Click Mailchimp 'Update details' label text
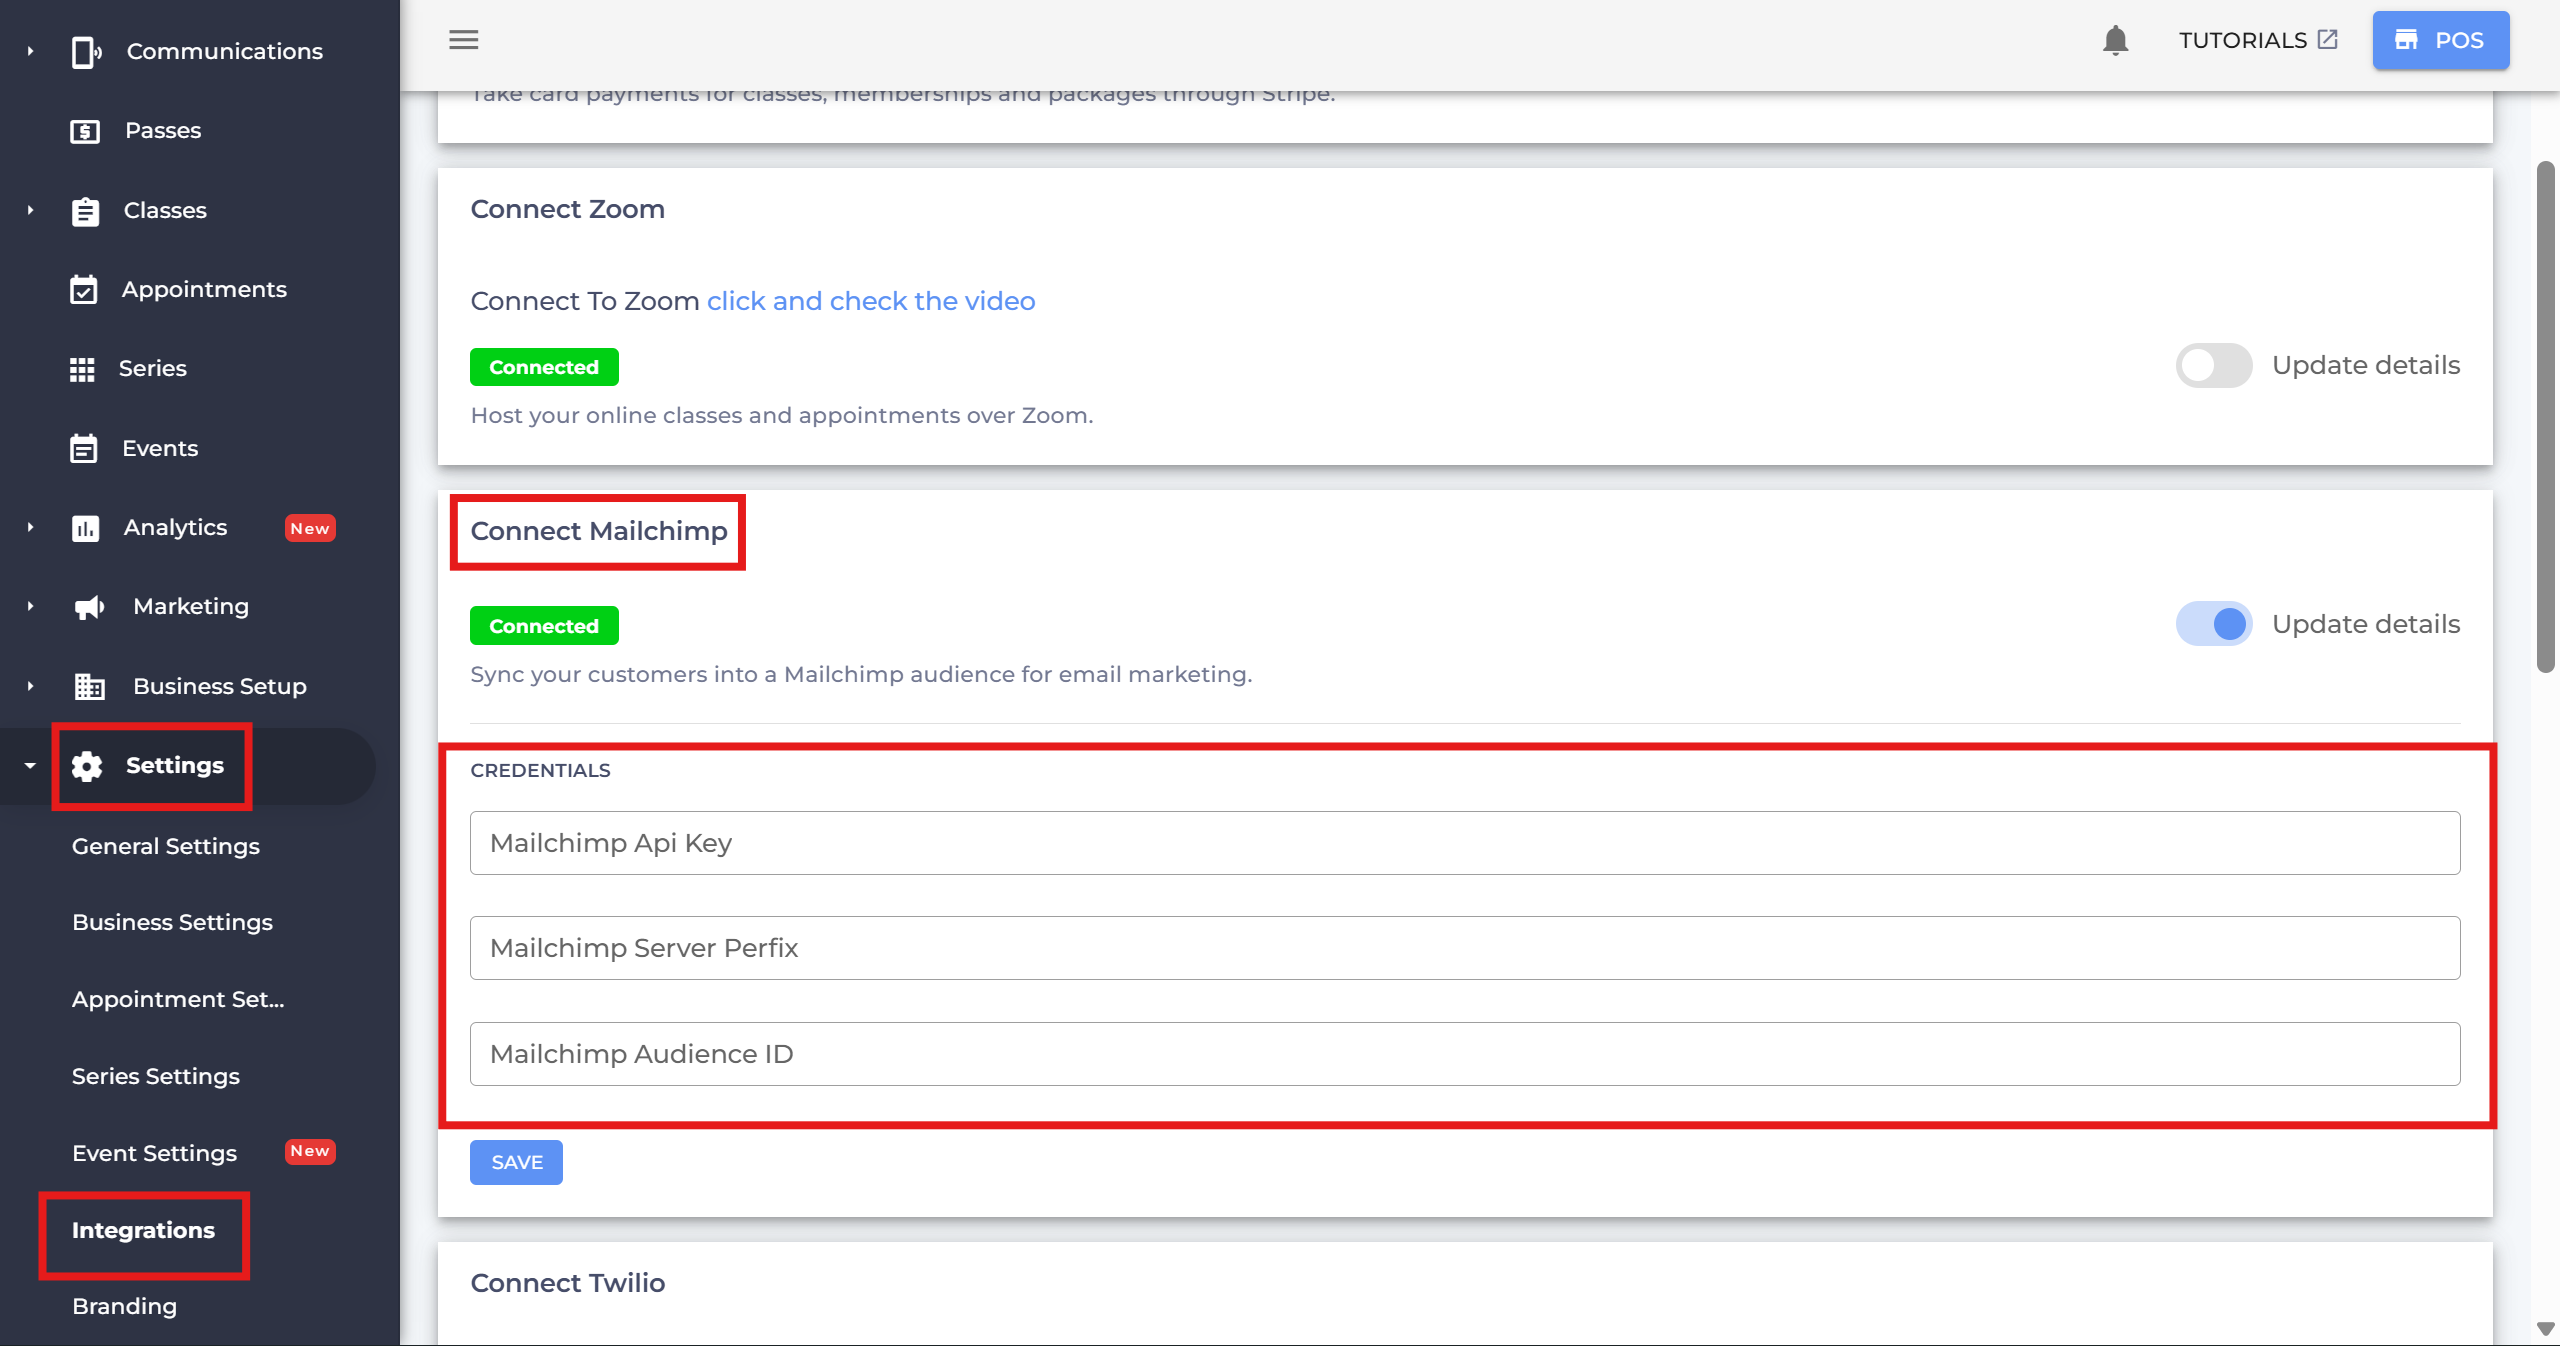 (x=2366, y=624)
